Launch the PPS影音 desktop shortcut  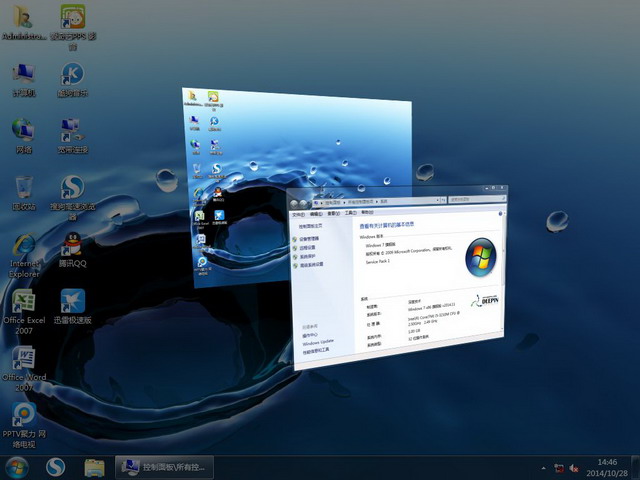coord(73,27)
